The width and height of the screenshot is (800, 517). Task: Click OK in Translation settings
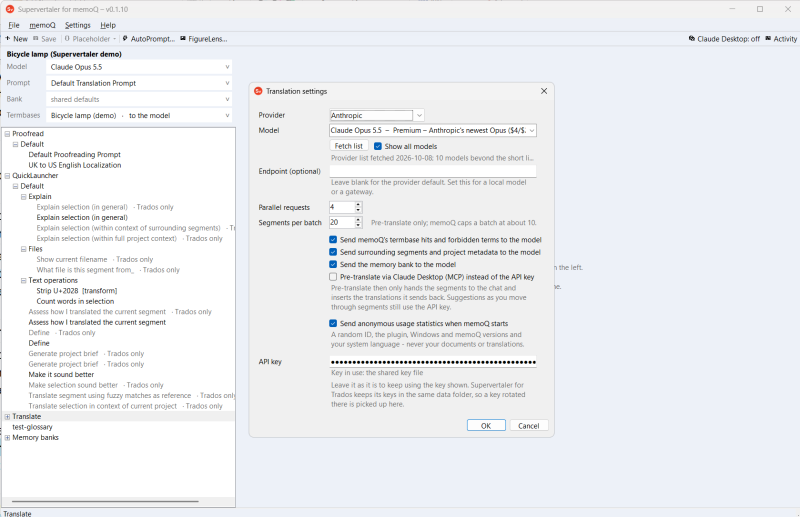click(x=486, y=426)
